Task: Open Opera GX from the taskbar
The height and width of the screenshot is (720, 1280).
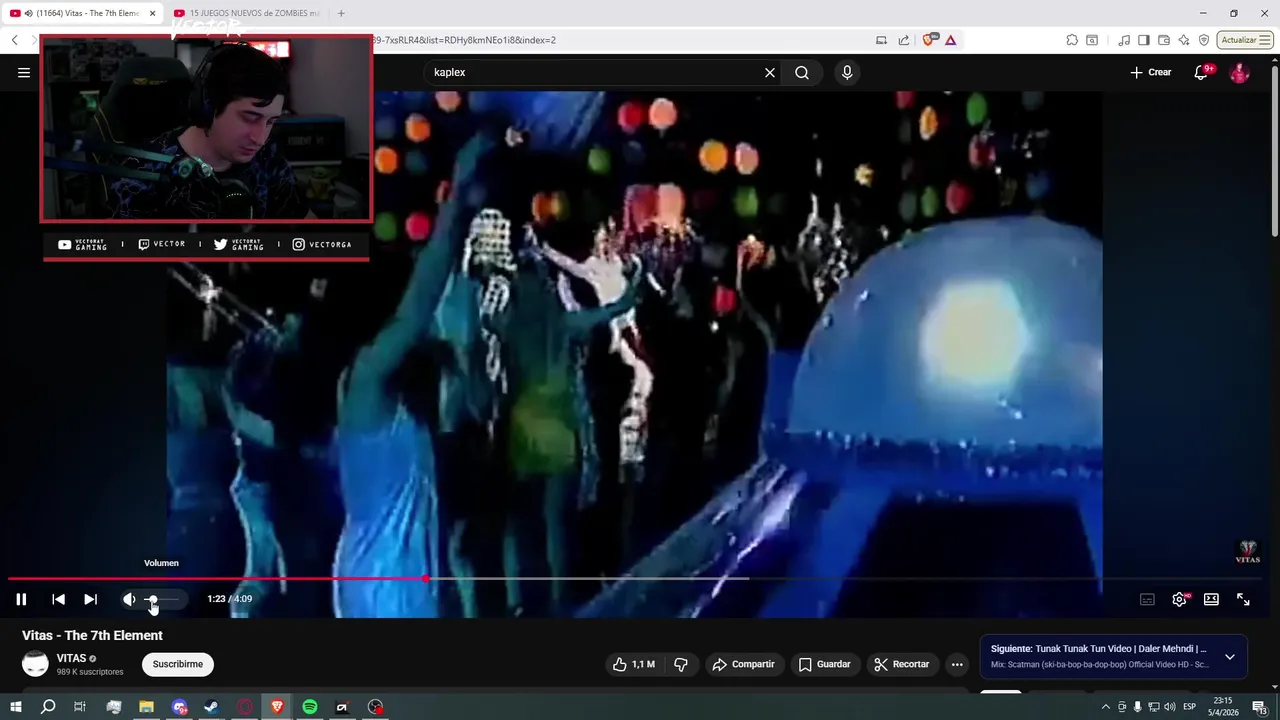Action: [245, 707]
